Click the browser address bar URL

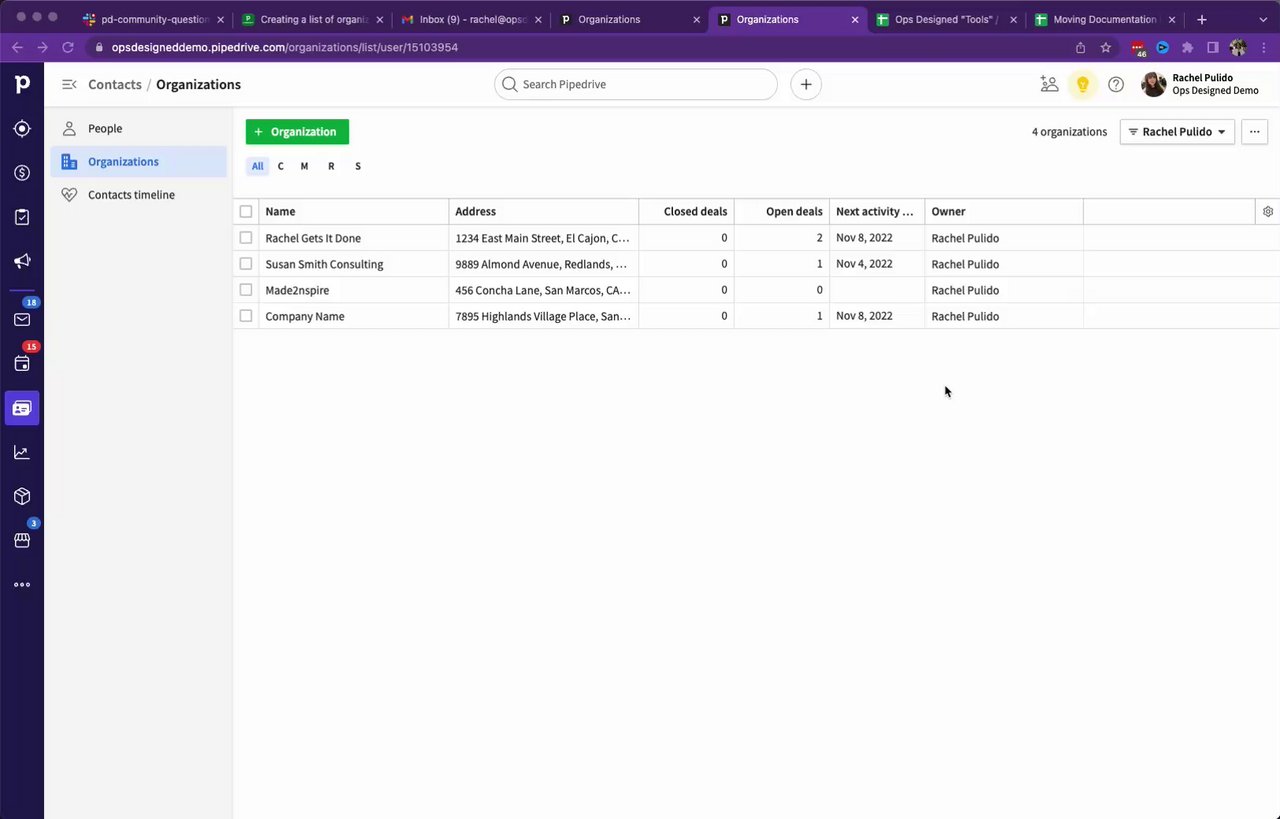(x=285, y=47)
